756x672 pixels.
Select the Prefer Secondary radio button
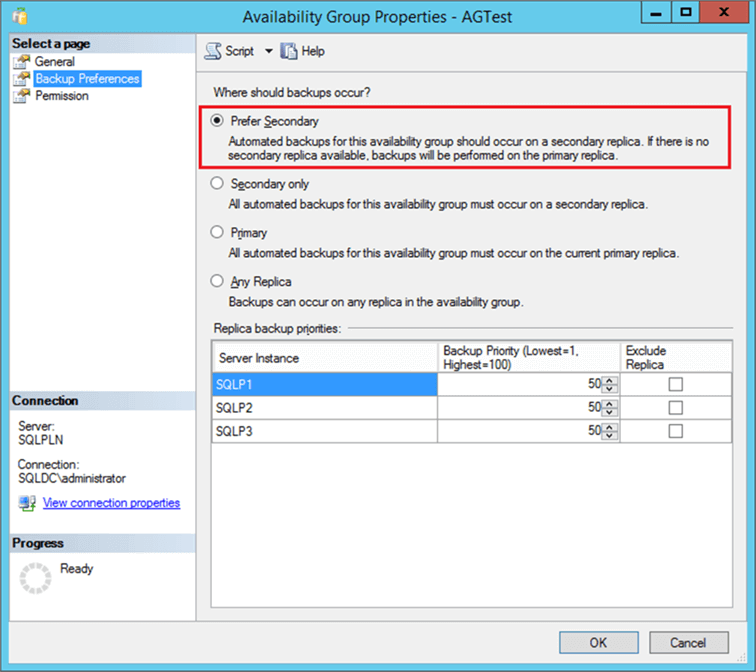pyautogui.click(x=217, y=121)
